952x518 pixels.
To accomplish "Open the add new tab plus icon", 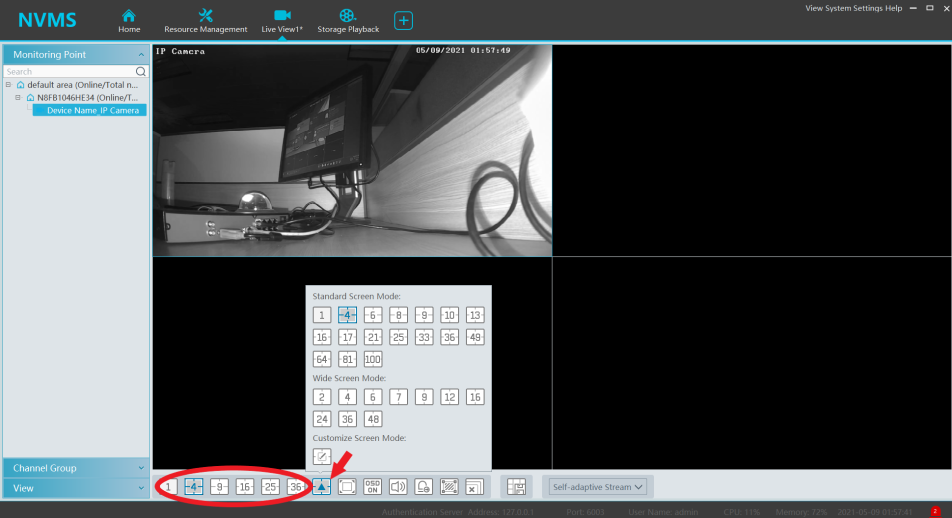I will coord(403,20).
